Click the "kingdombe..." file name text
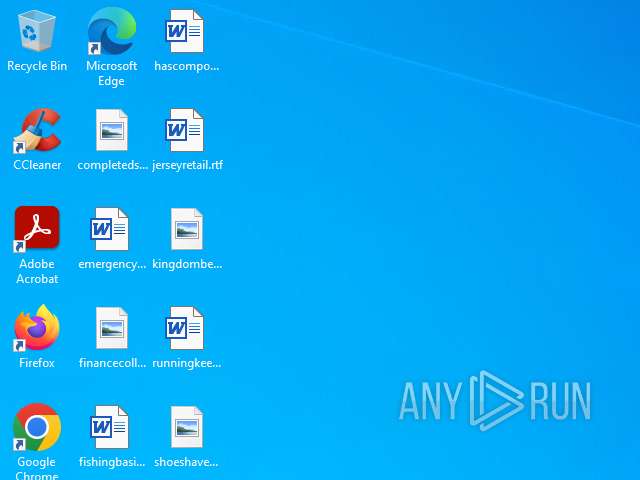This screenshot has width=640, height=480. 187,264
